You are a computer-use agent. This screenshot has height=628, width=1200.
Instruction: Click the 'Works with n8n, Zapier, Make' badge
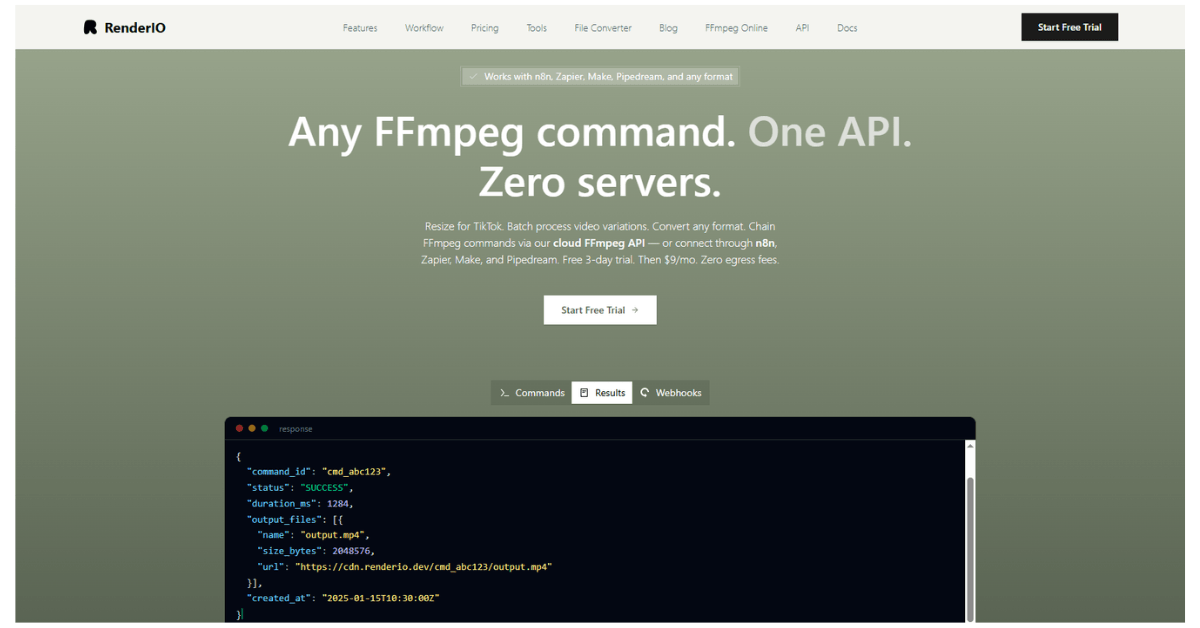(x=600, y=76)
